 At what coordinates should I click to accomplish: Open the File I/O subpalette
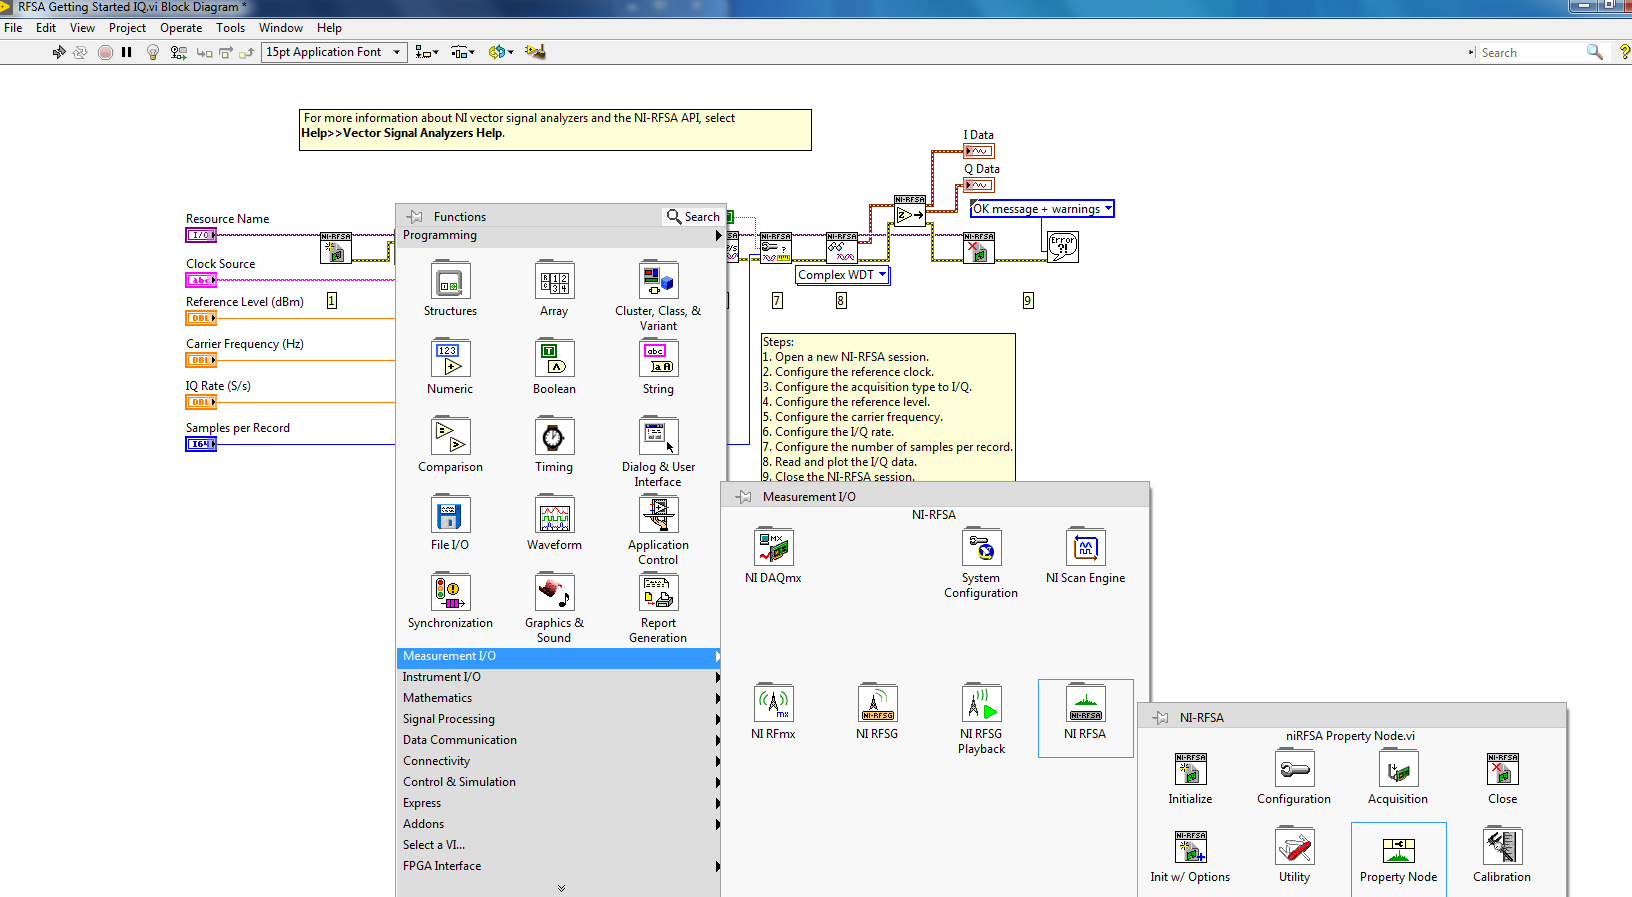pos(450,523)
